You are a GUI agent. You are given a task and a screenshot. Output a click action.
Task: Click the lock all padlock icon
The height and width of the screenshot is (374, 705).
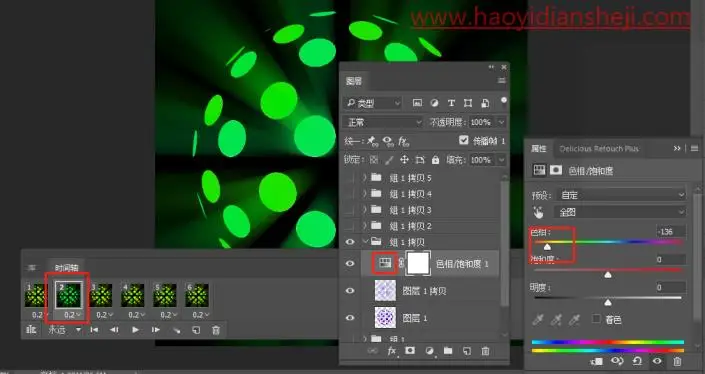(x=435, y=160)
